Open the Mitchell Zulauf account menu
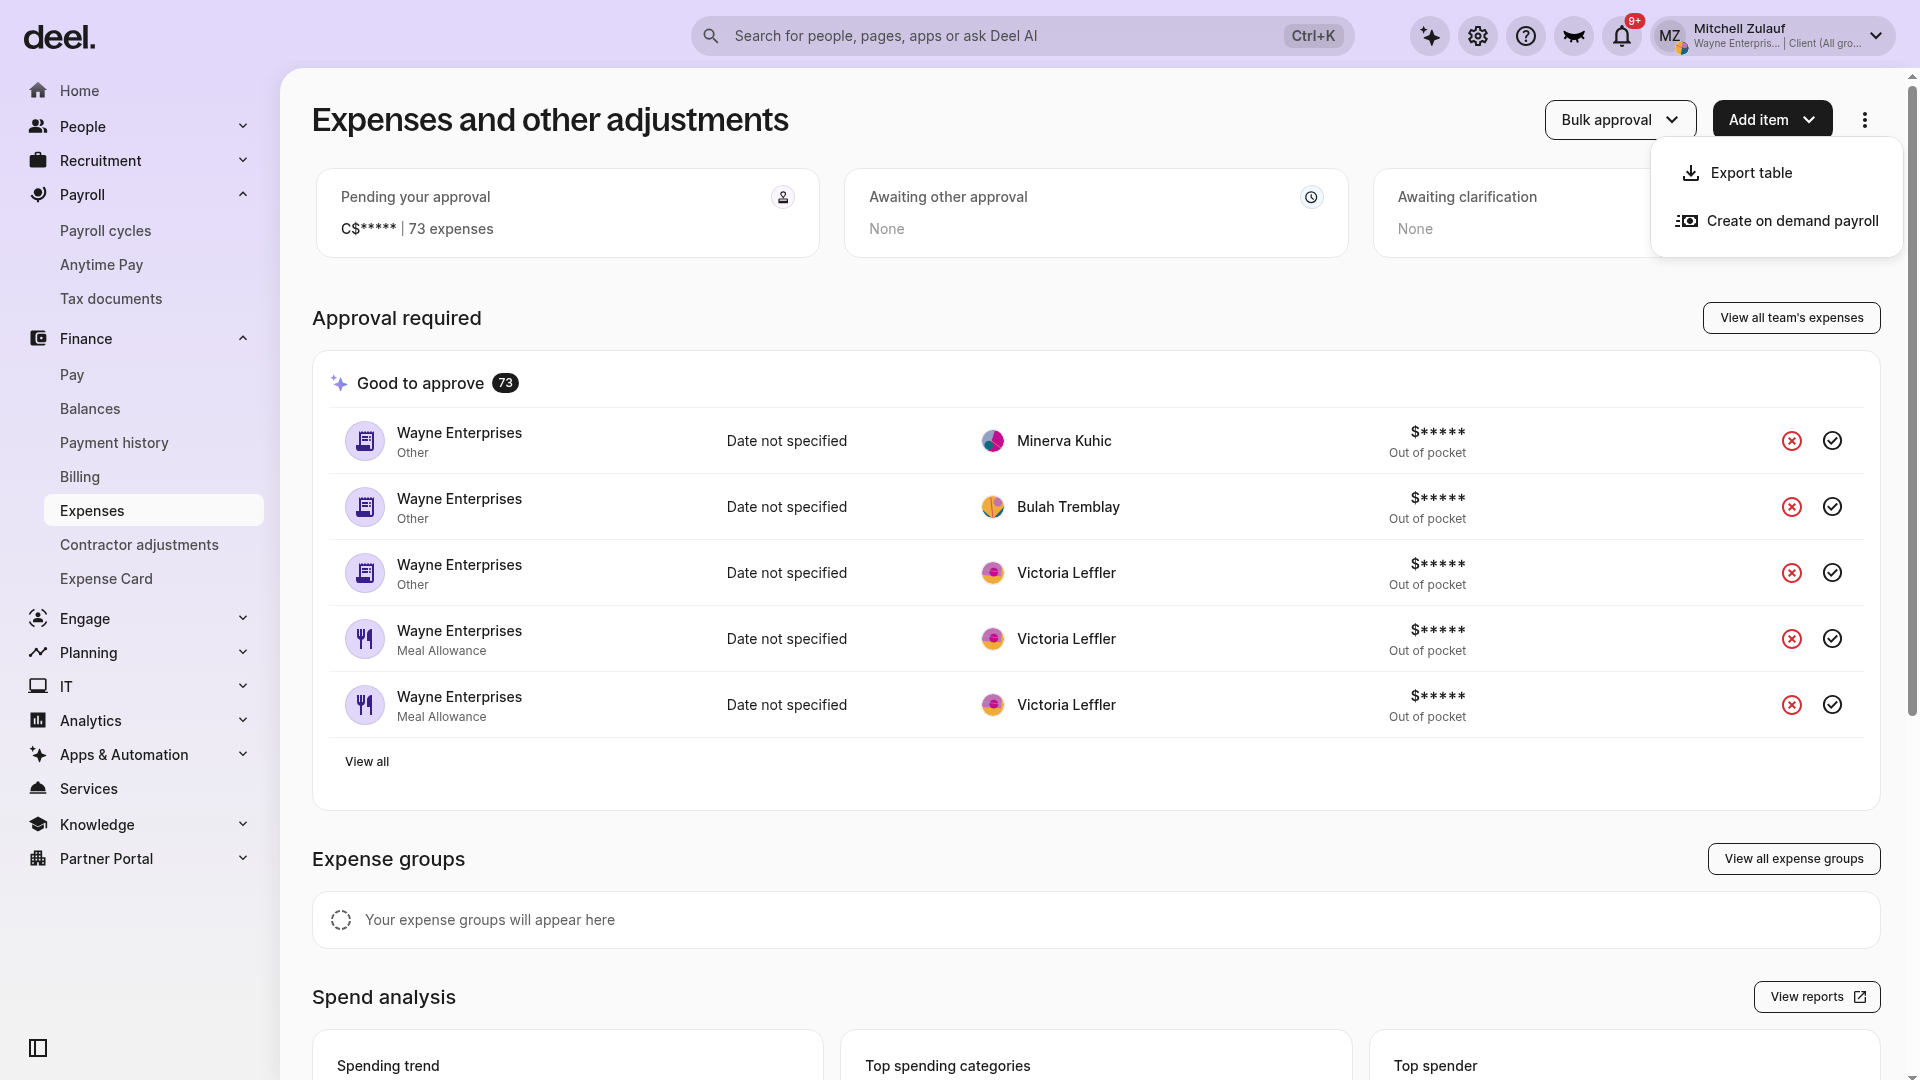The image size is (1920, 1080). tap(1773, 36)
